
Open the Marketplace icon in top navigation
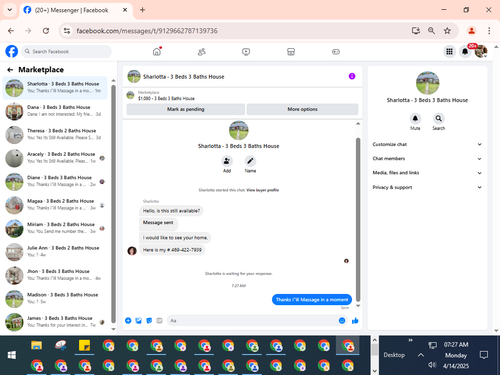tap(291, 52)
